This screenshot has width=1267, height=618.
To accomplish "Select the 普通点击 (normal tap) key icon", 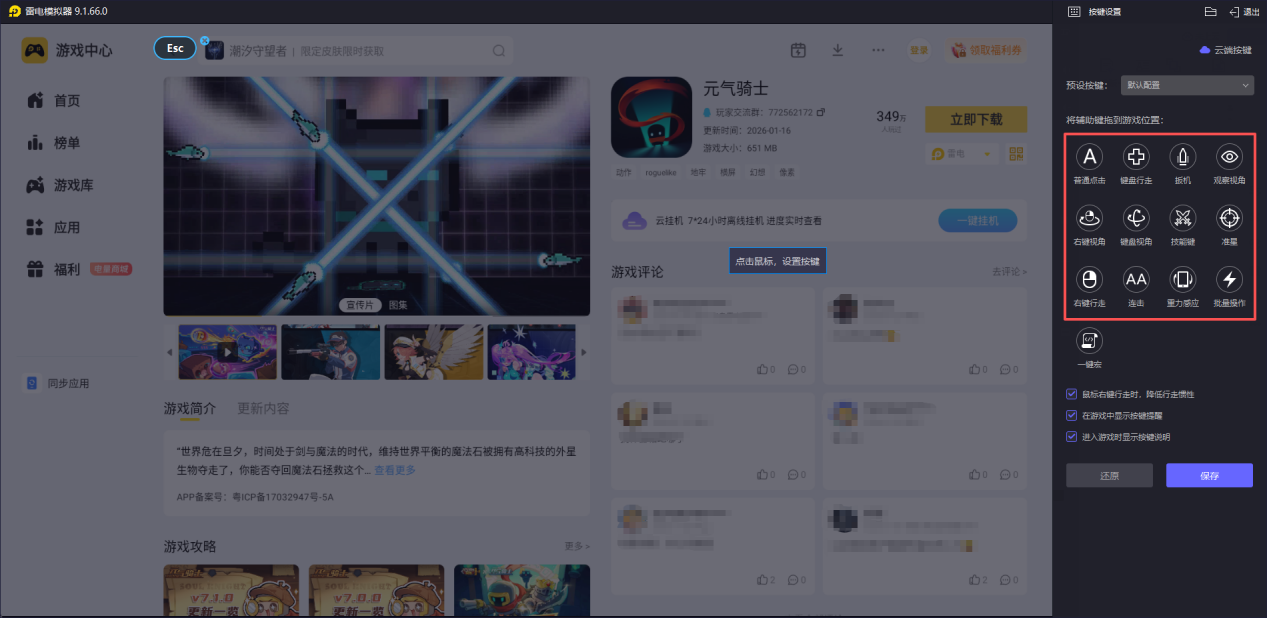I will pos(1090,157).
